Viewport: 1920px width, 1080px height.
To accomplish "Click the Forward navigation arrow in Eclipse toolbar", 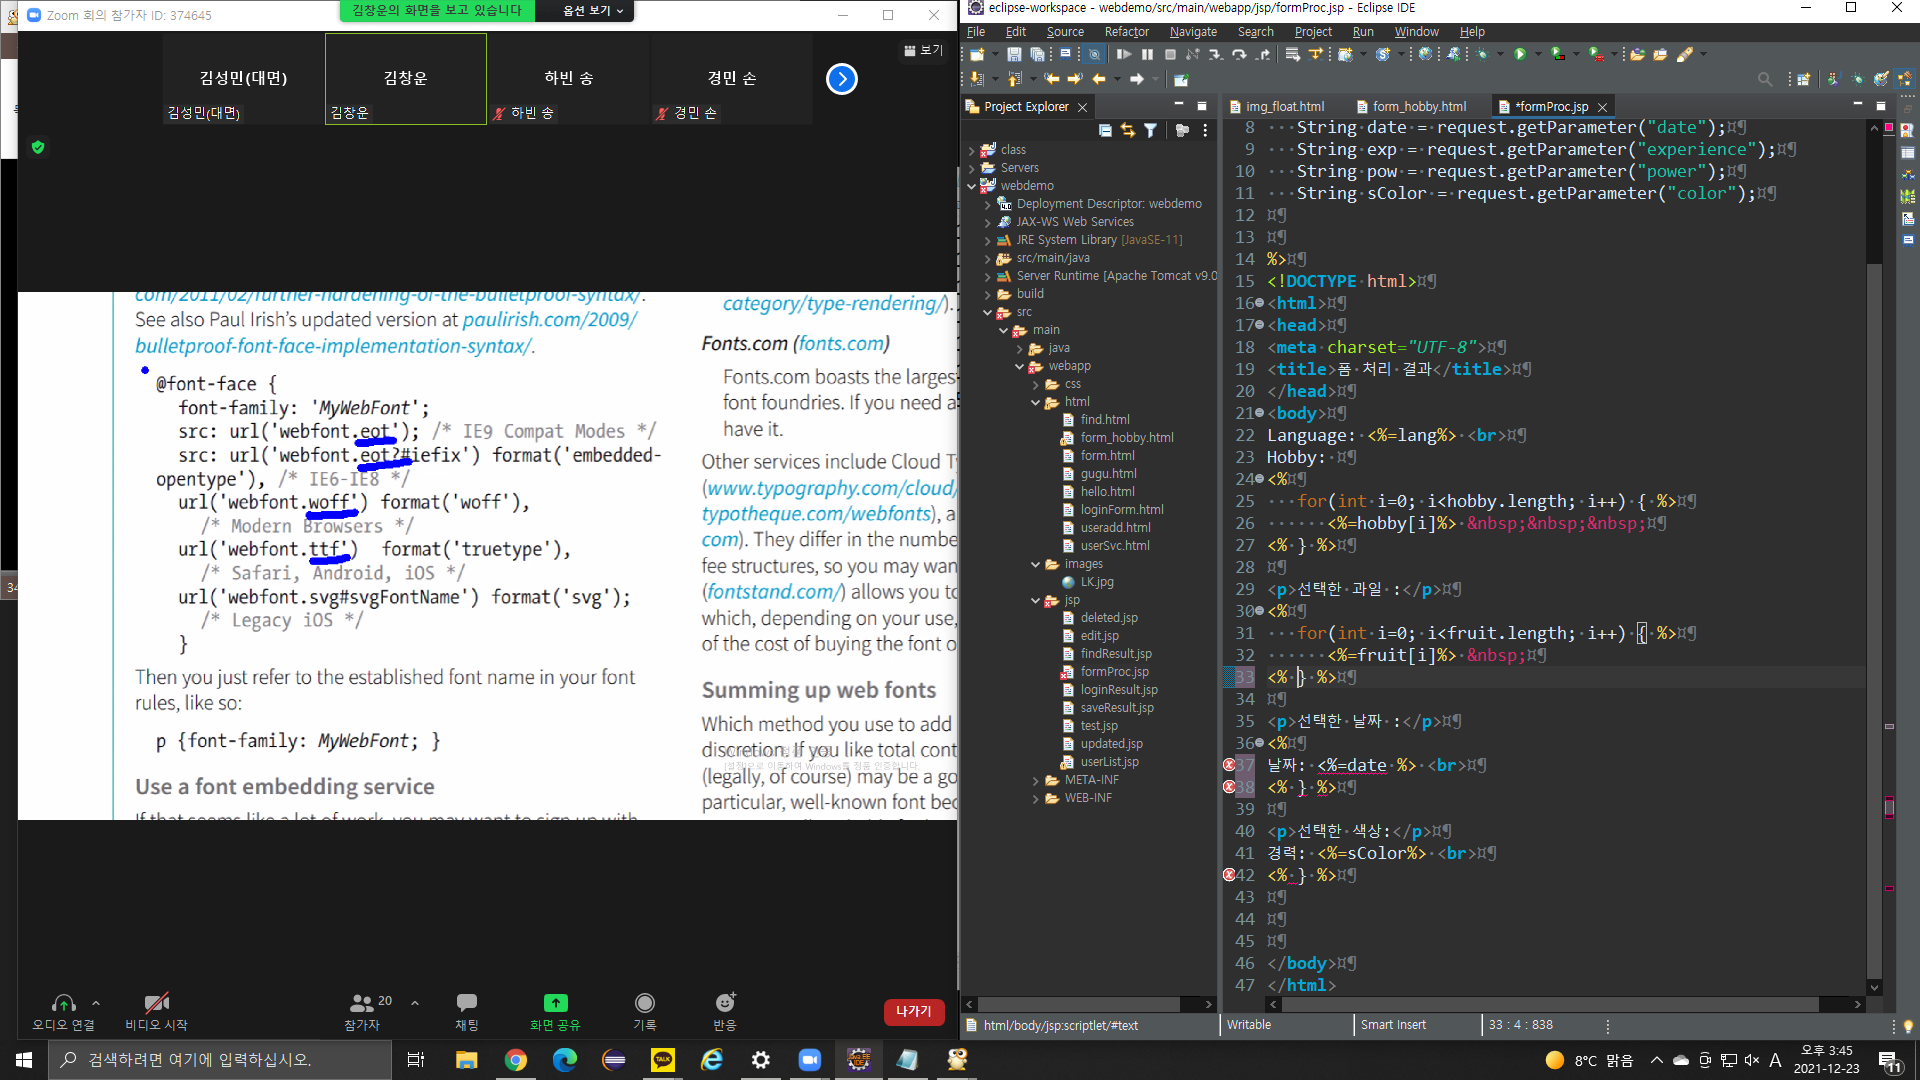I will pyautogui.click(x=1137, y=79).
